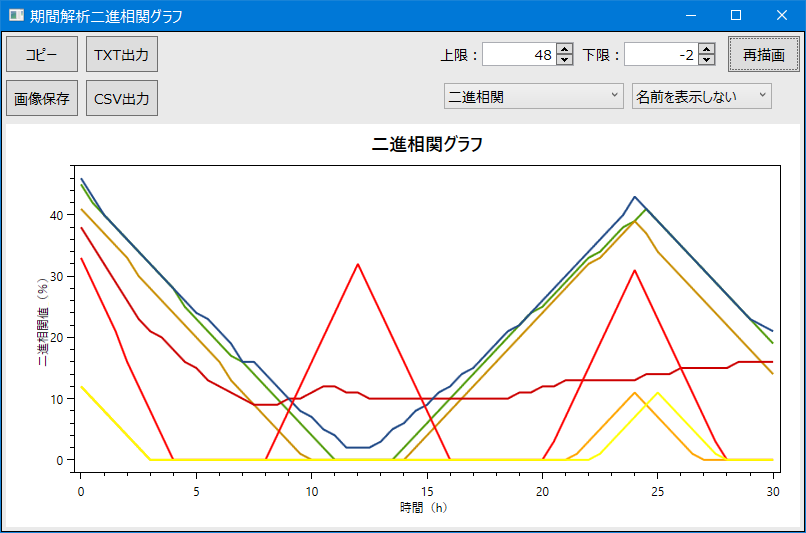This screenshot has height=533, width=806.
Task: Increase the 下限 value with up arrow
Action: click(707, 49)
